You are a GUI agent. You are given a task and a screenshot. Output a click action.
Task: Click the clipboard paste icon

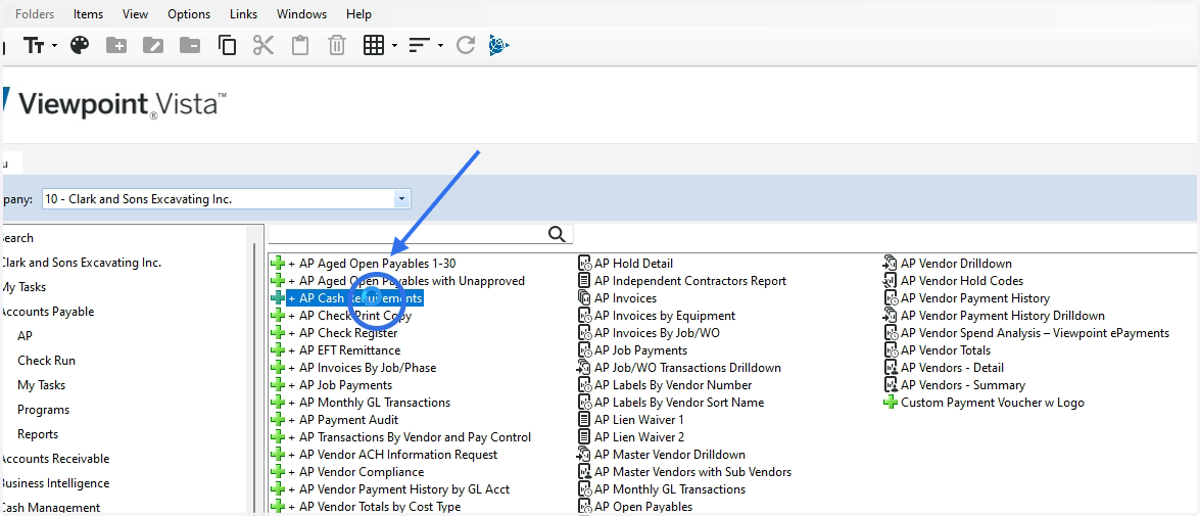click(x=300, y=45)
